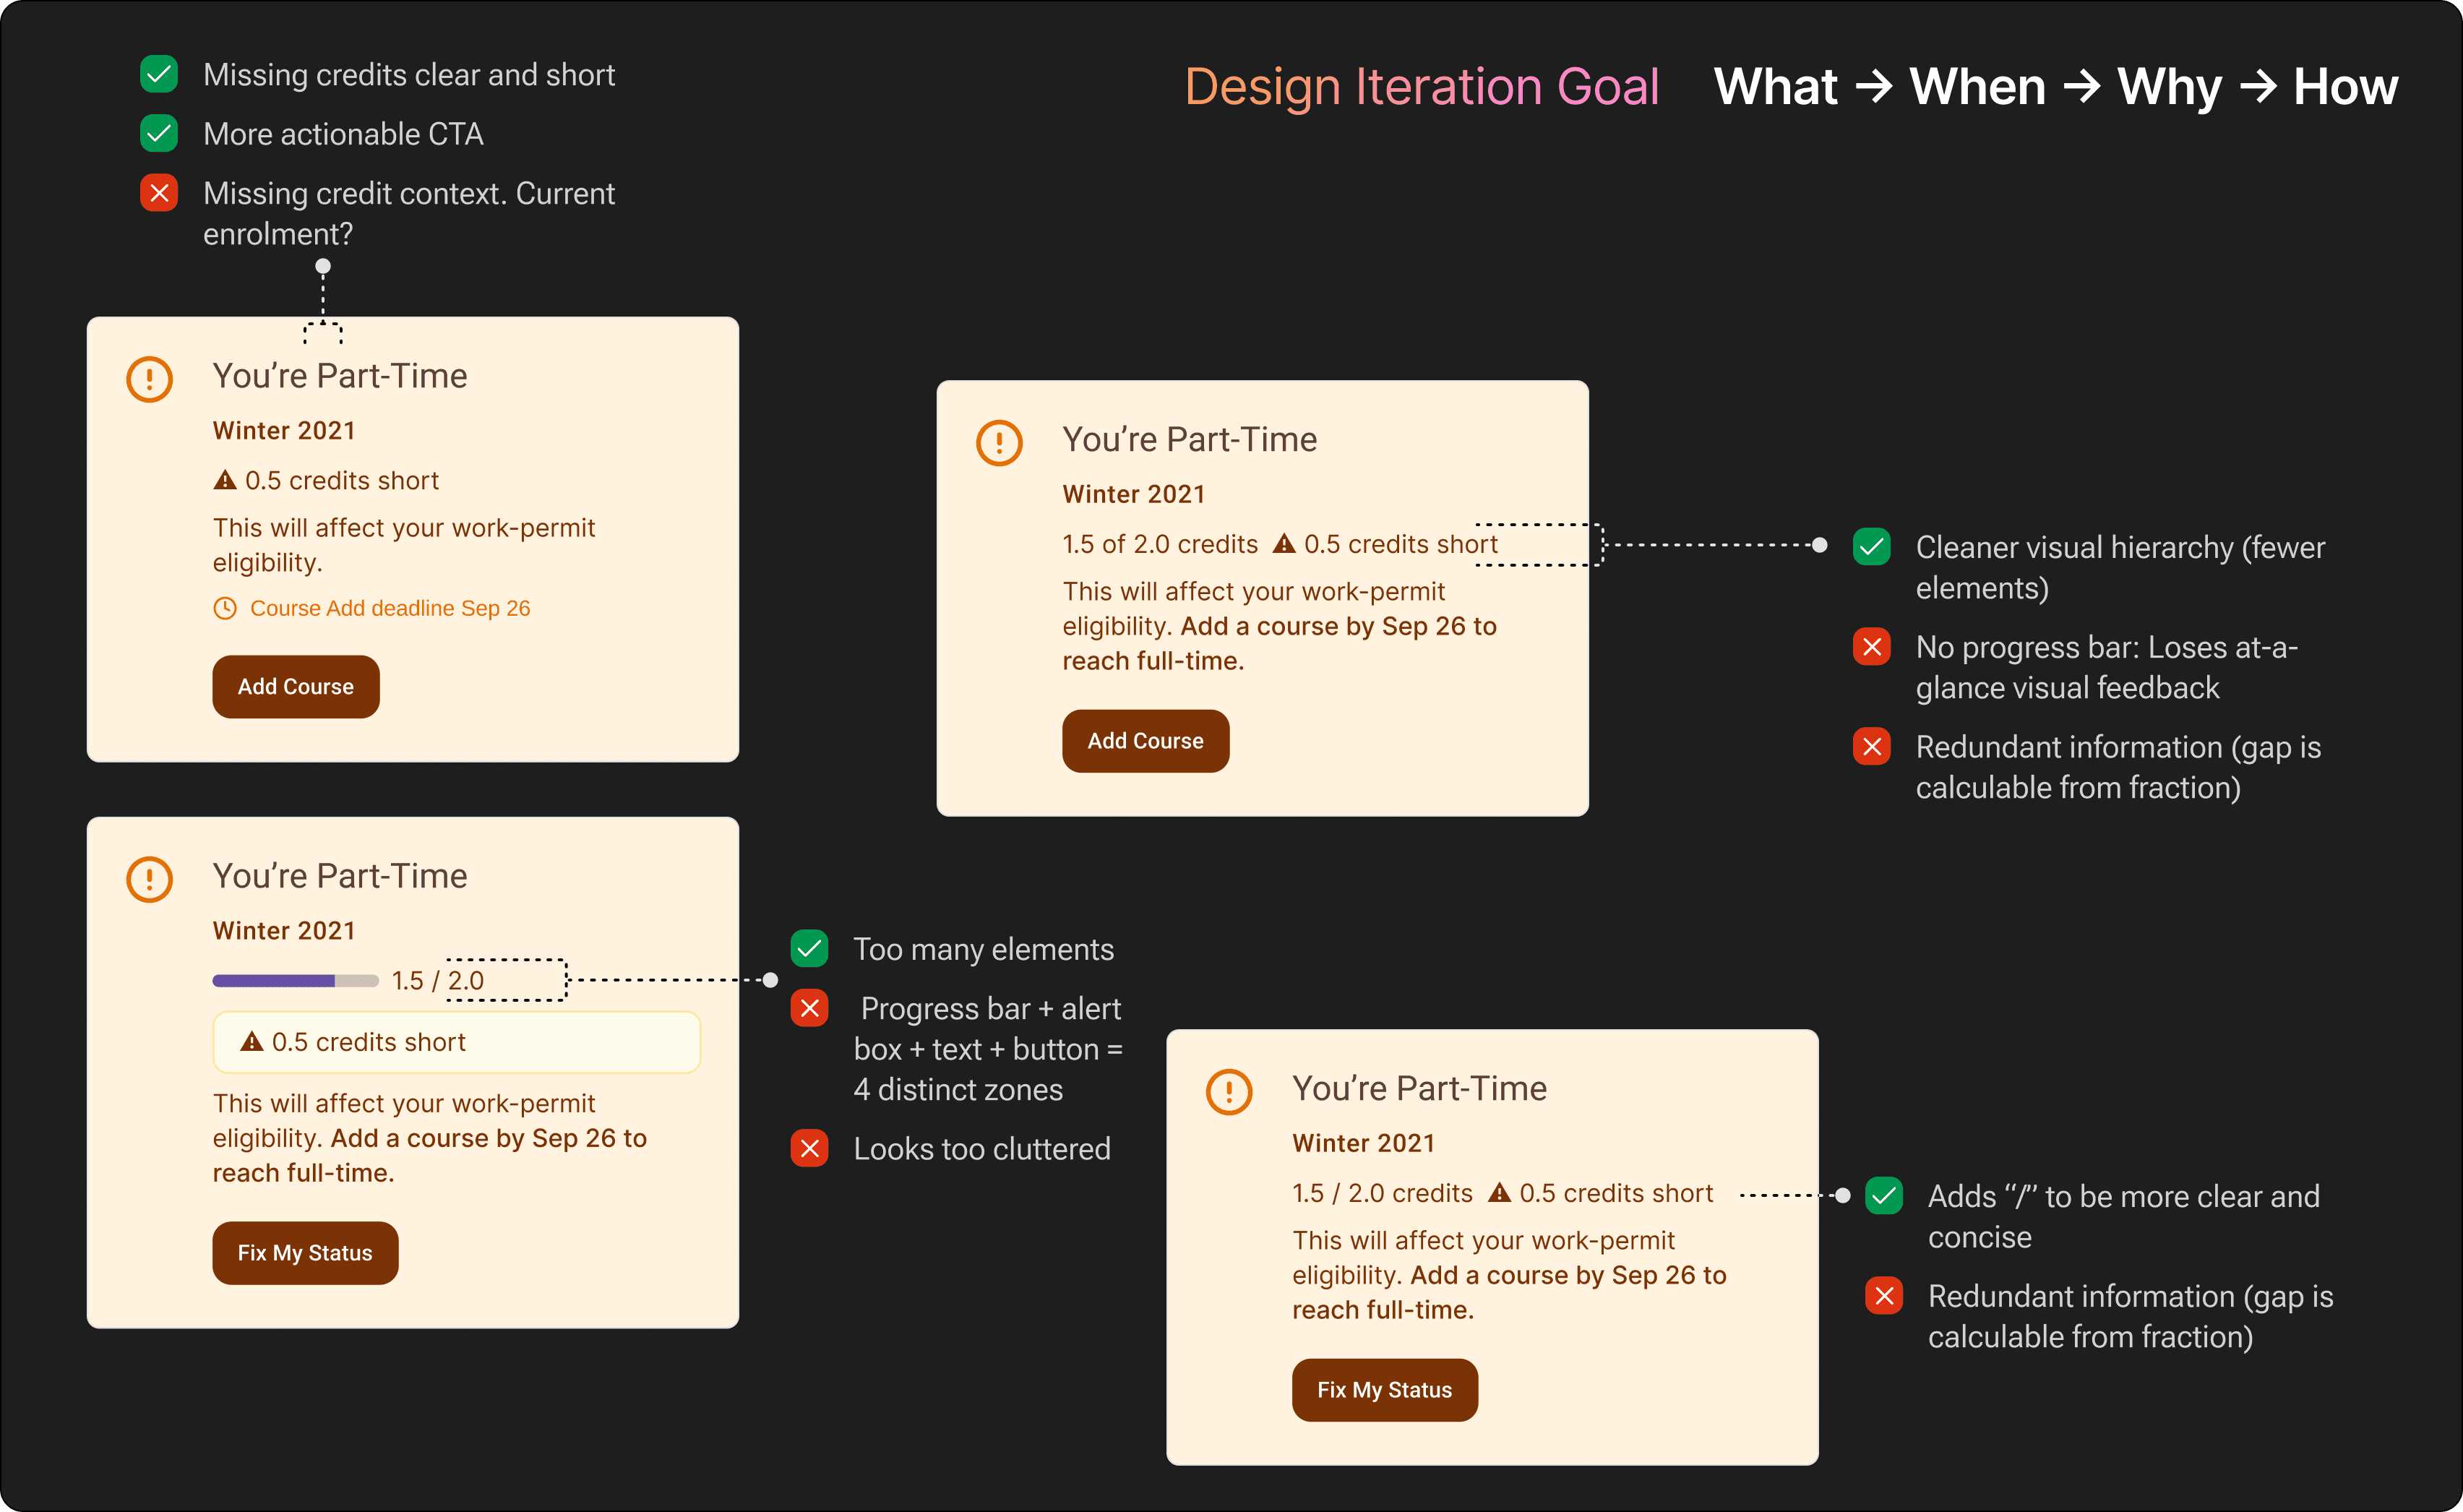Screen dimensions: 2463x1512
Task: Click alert circle icon in bottom-right card
Action: (x=1229, y=1091)
